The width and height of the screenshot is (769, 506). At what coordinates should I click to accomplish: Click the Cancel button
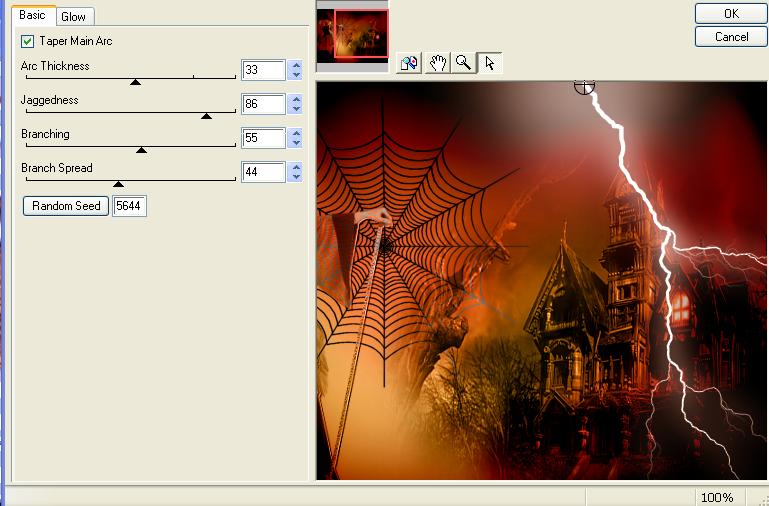(731, 37)
